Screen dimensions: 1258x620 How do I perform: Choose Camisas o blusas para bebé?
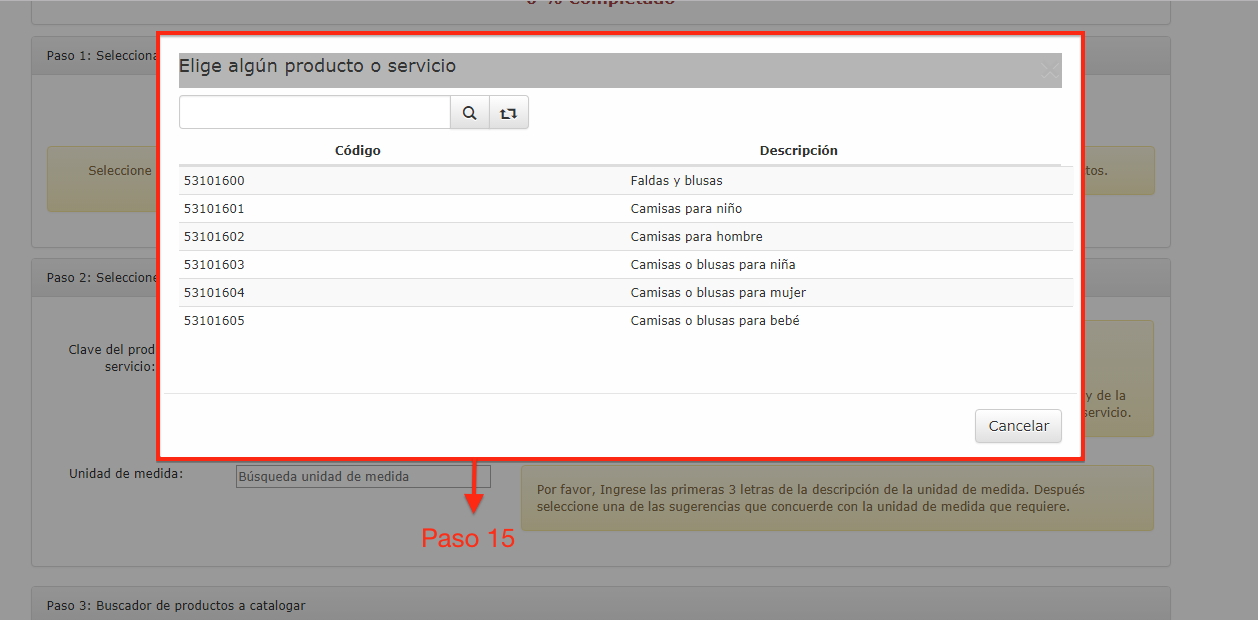click(x=714, y=321)
